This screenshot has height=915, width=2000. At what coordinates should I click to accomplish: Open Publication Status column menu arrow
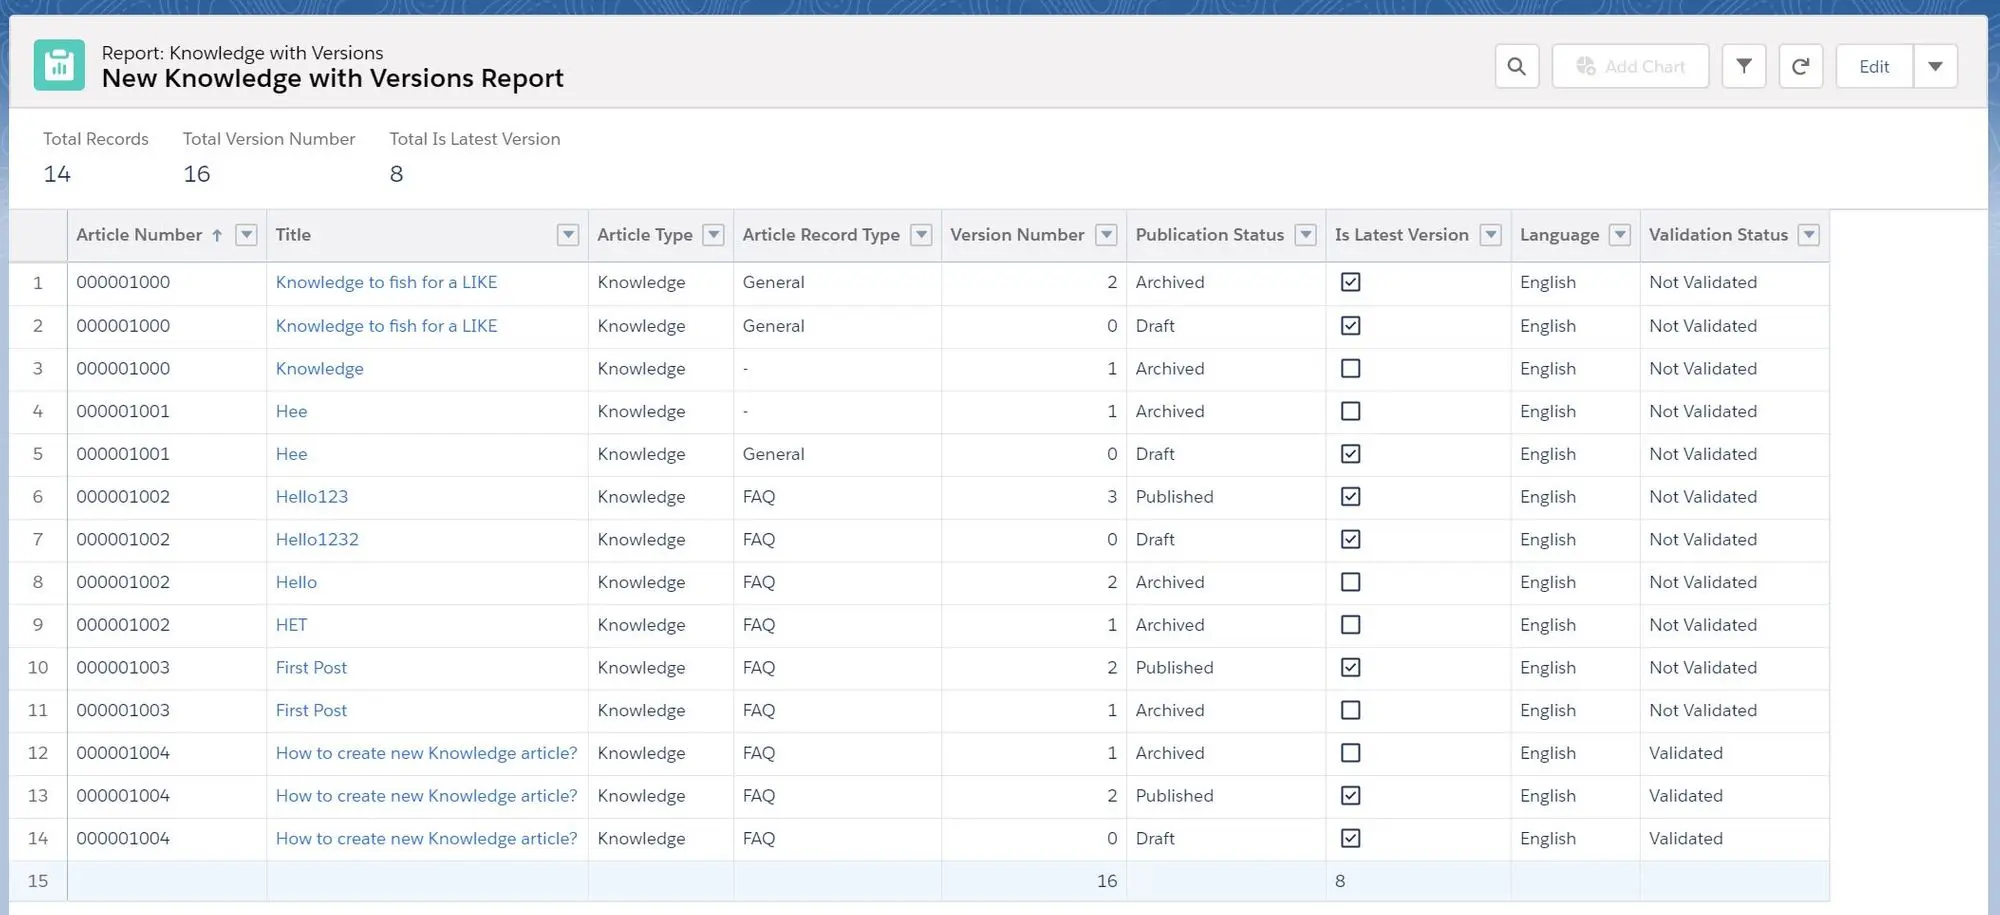click(1305, 235)
